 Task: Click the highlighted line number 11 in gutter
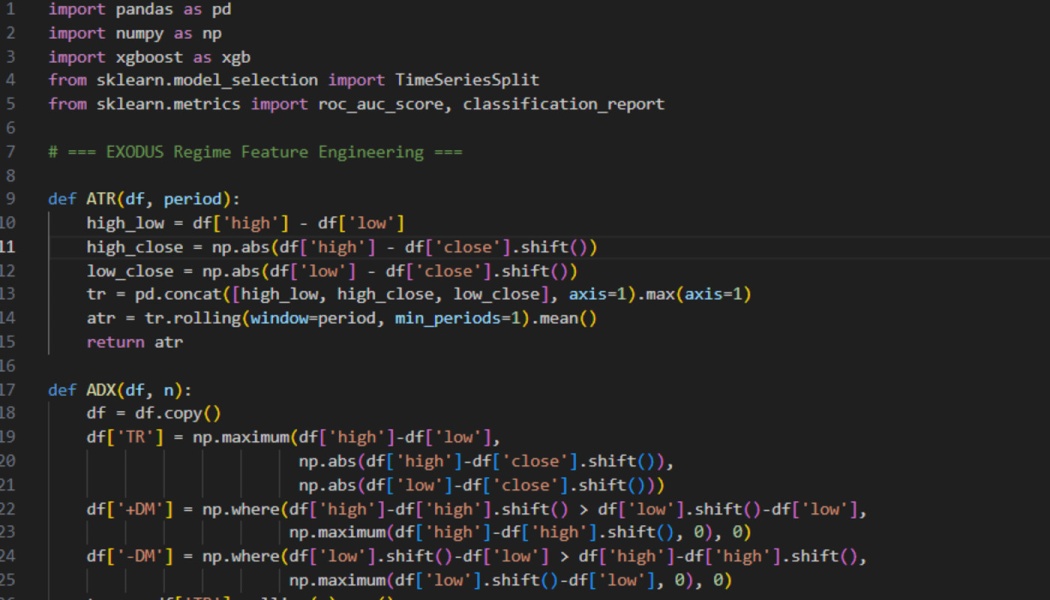point(7,247)
